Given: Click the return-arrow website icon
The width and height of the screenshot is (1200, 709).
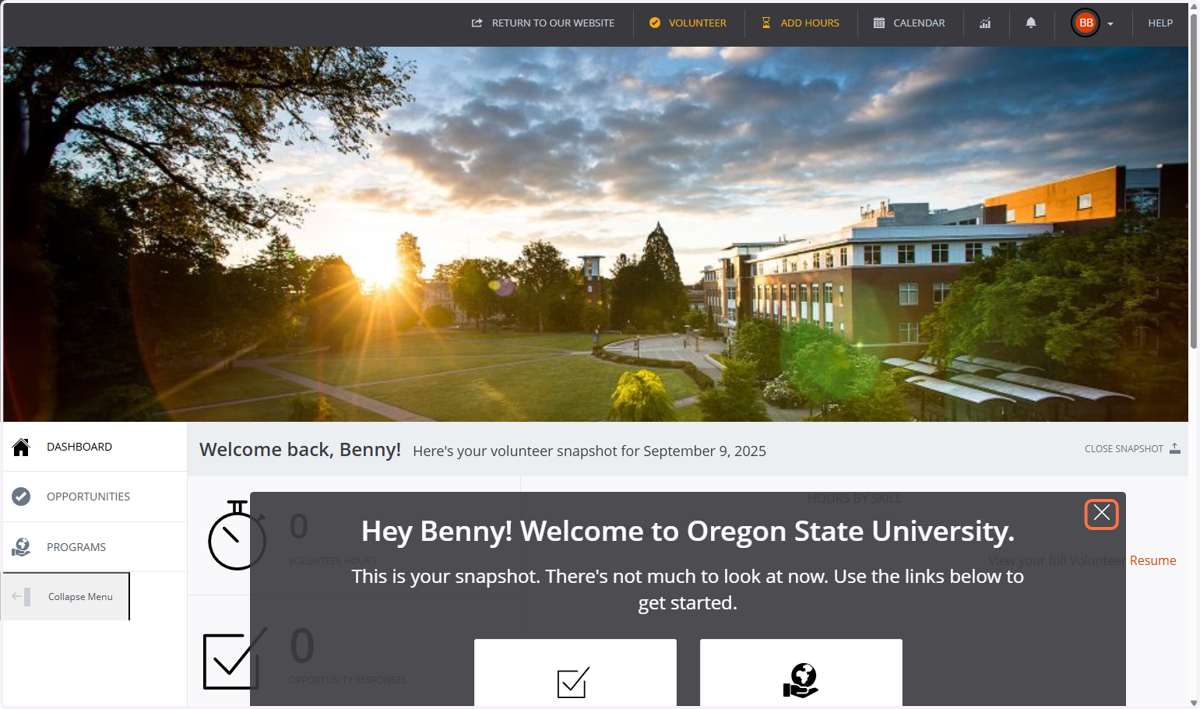Looking at the screenshot, I should click(x=477, y=23).
